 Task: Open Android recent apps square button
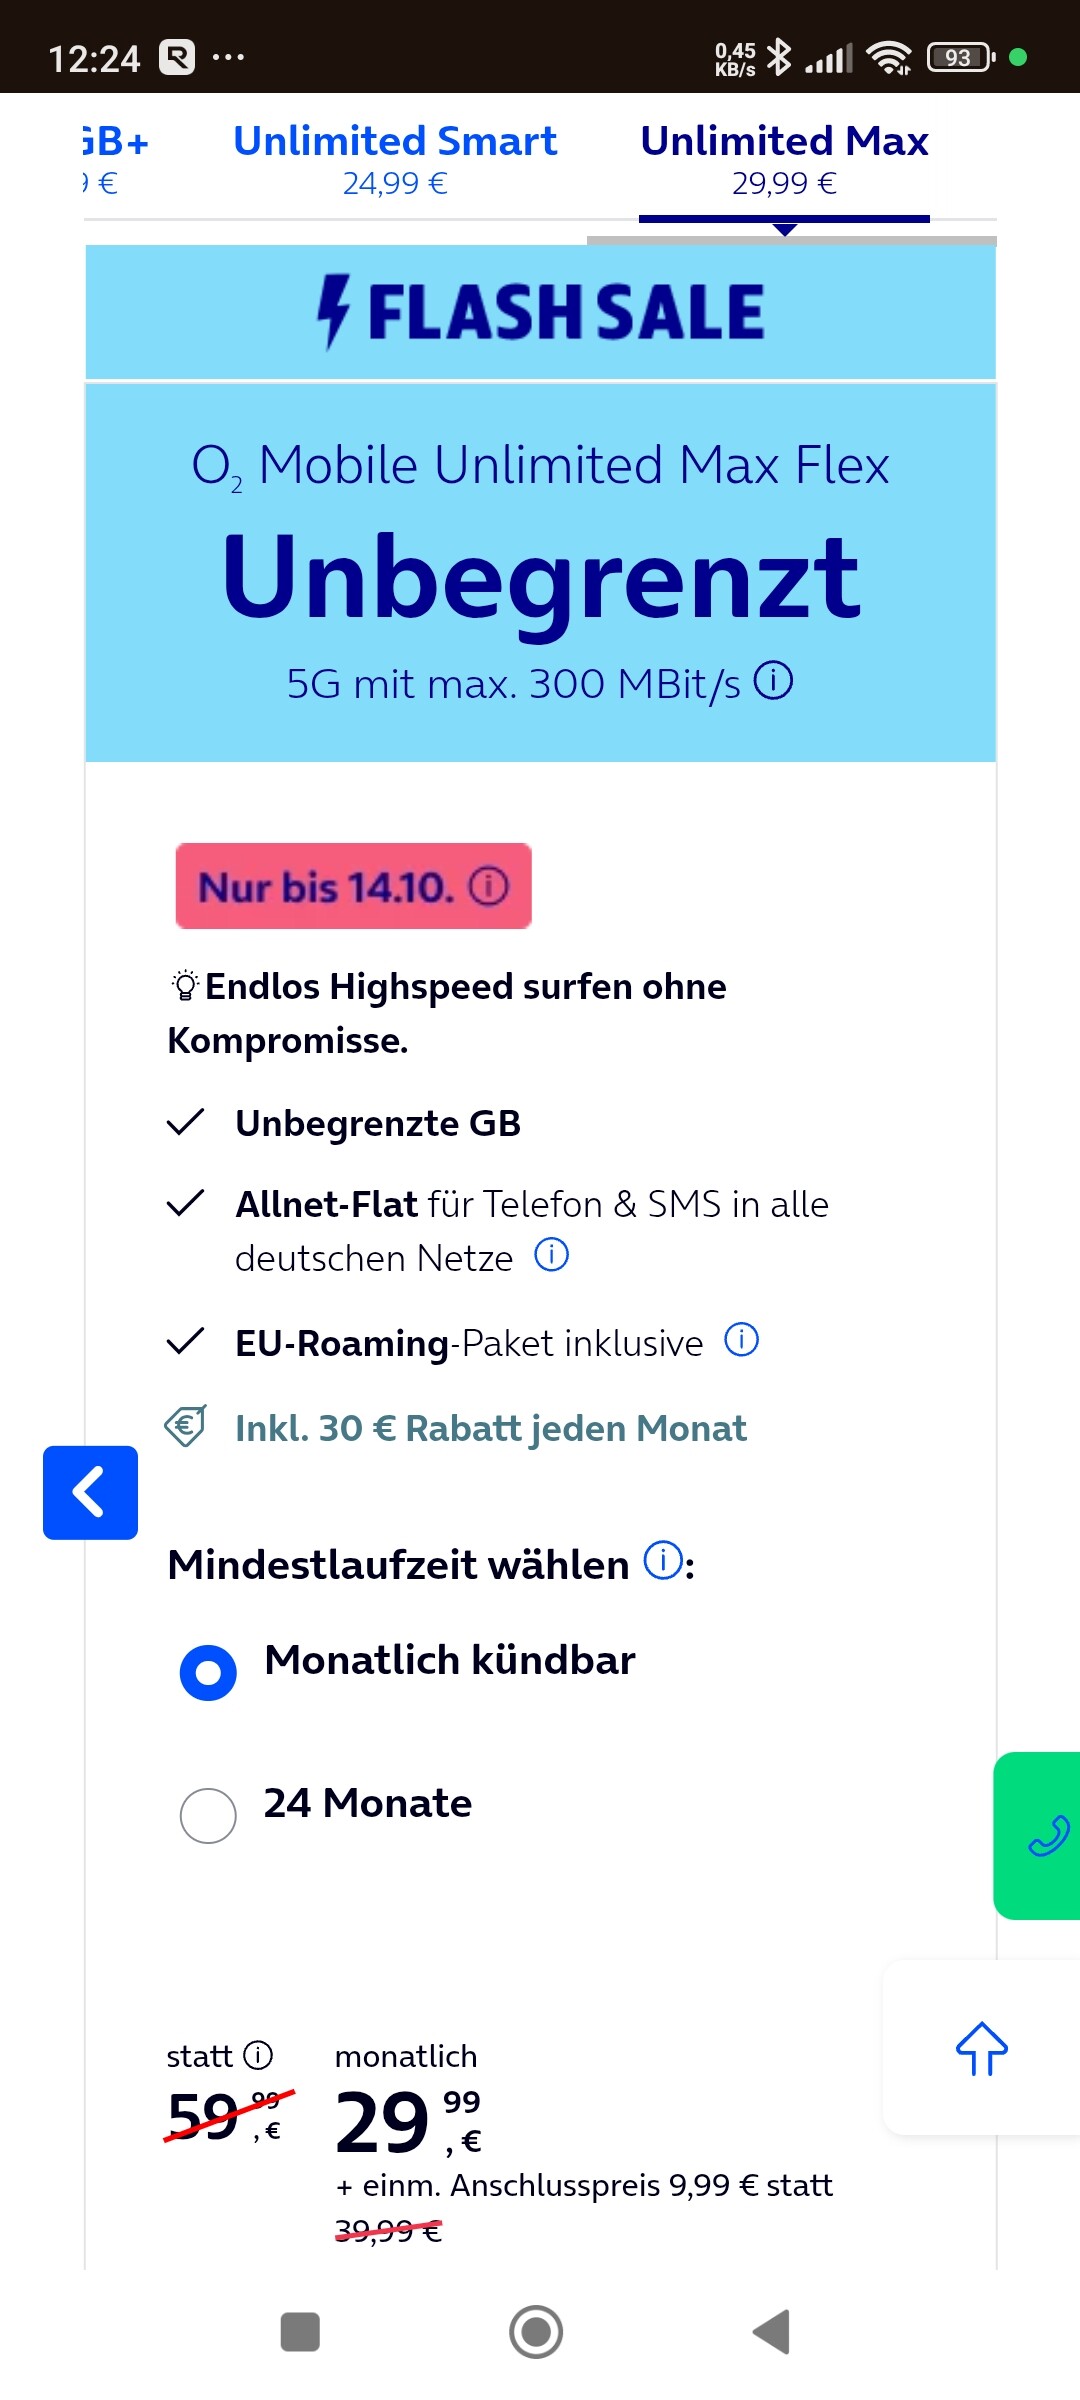click(300, 2332)
